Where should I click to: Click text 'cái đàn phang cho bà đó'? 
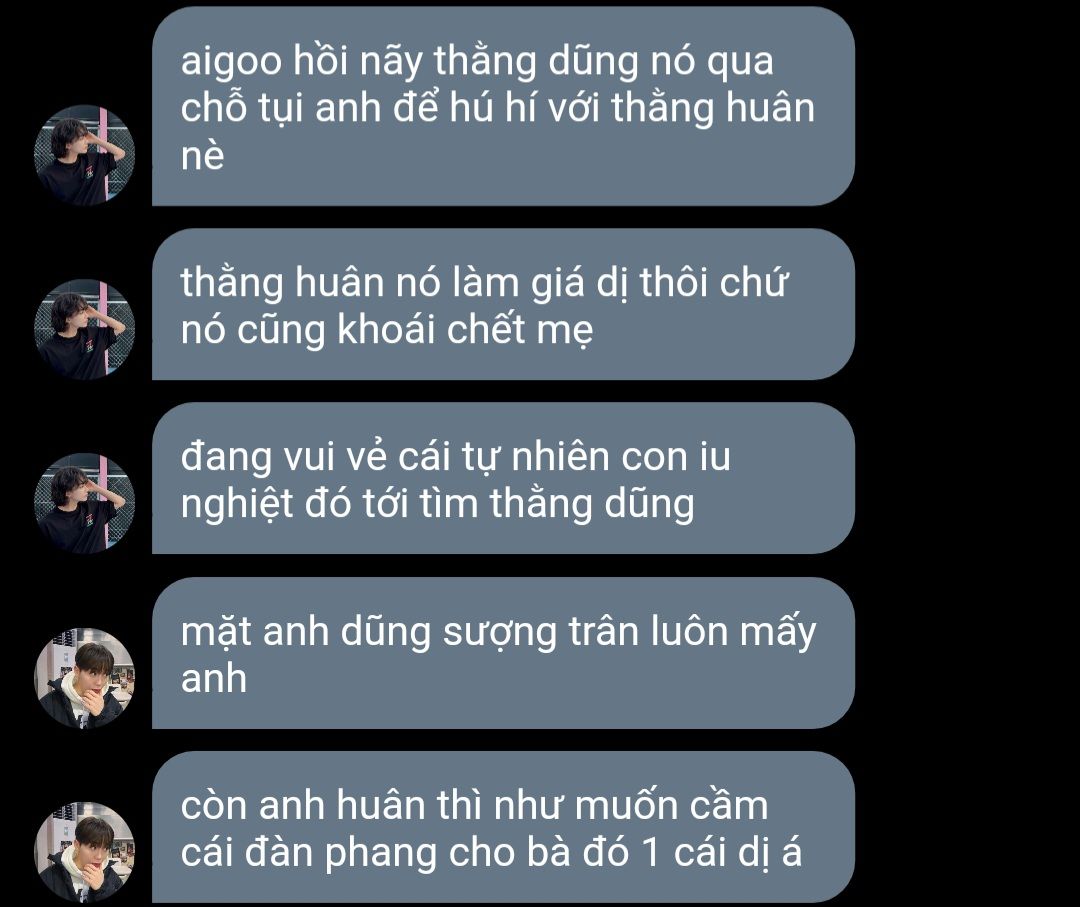[406, 853]
